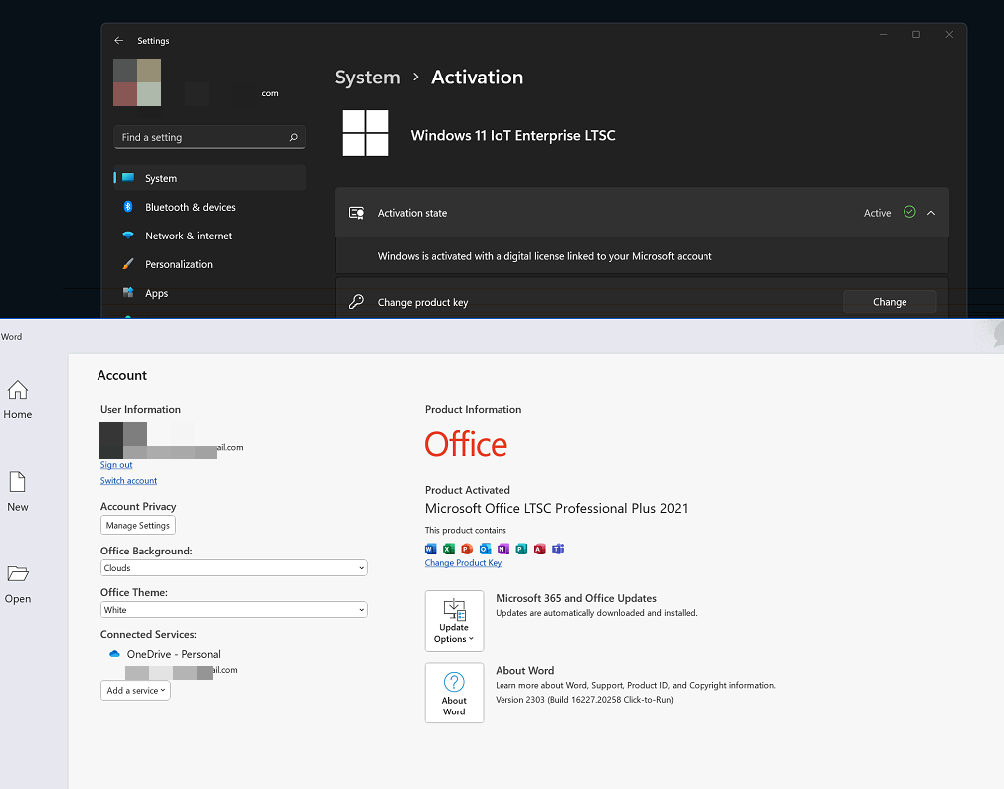
Task: Click the Bluetooth icon in Settings sidebar
Action: [x=128, y=206]
